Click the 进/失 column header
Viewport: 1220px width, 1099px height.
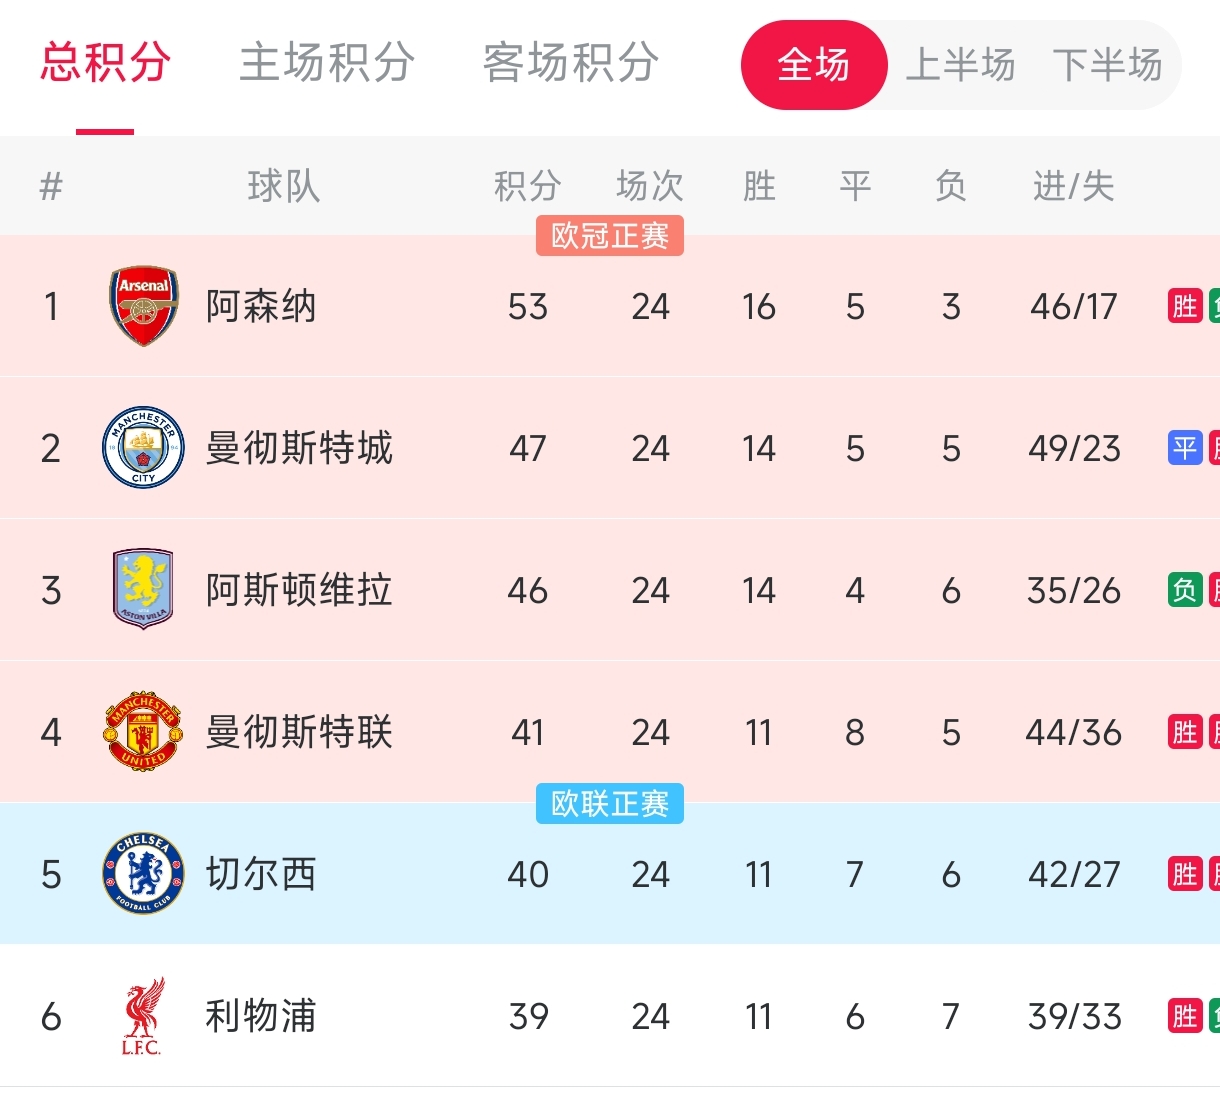(1073, 186)
